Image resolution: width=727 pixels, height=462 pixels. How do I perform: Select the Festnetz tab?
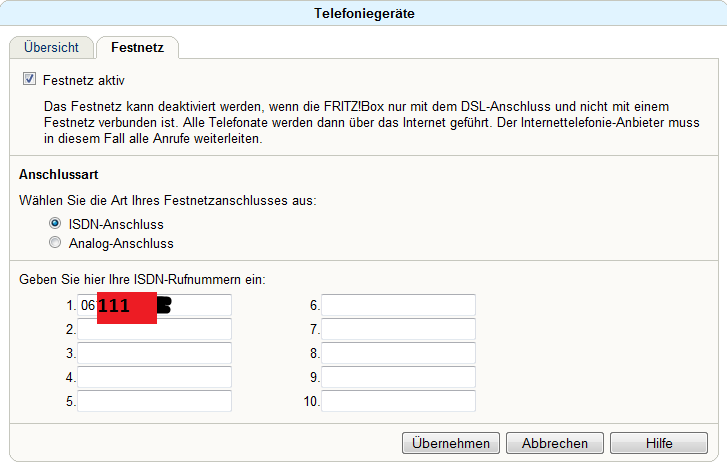pos(137,47)
